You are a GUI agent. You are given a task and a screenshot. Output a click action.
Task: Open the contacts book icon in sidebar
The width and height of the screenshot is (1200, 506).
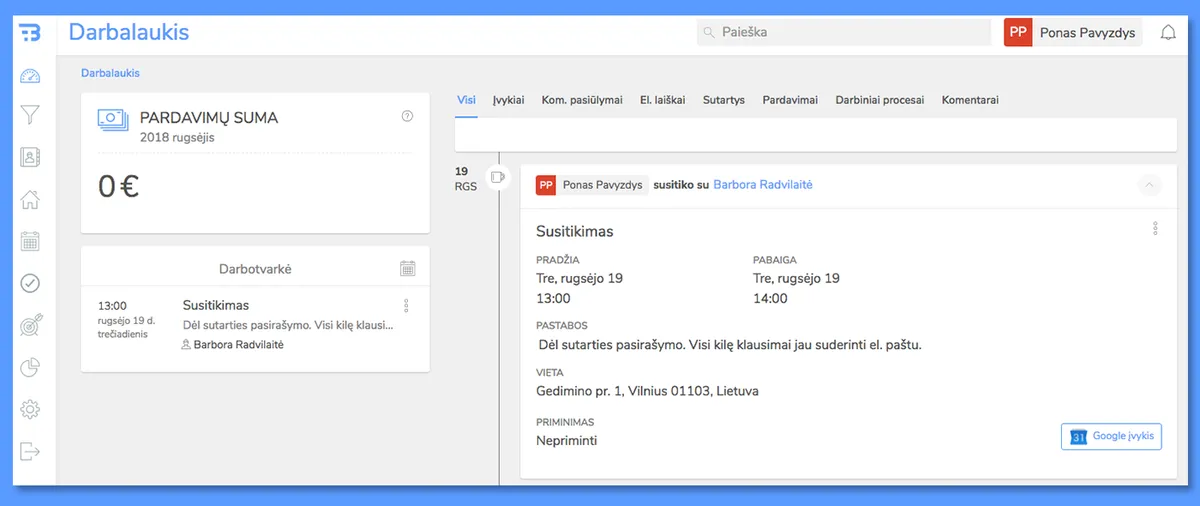click(x=30, y=157)
